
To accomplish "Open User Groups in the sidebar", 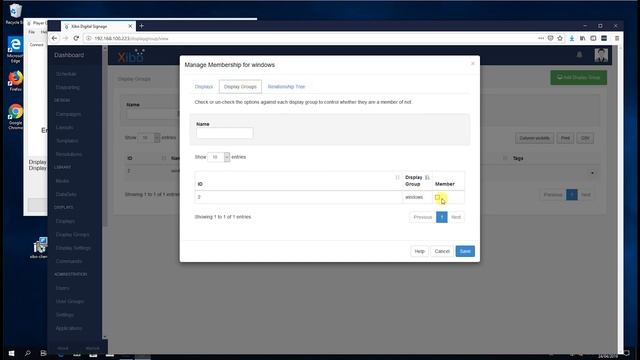I will (x=69, y=301).
